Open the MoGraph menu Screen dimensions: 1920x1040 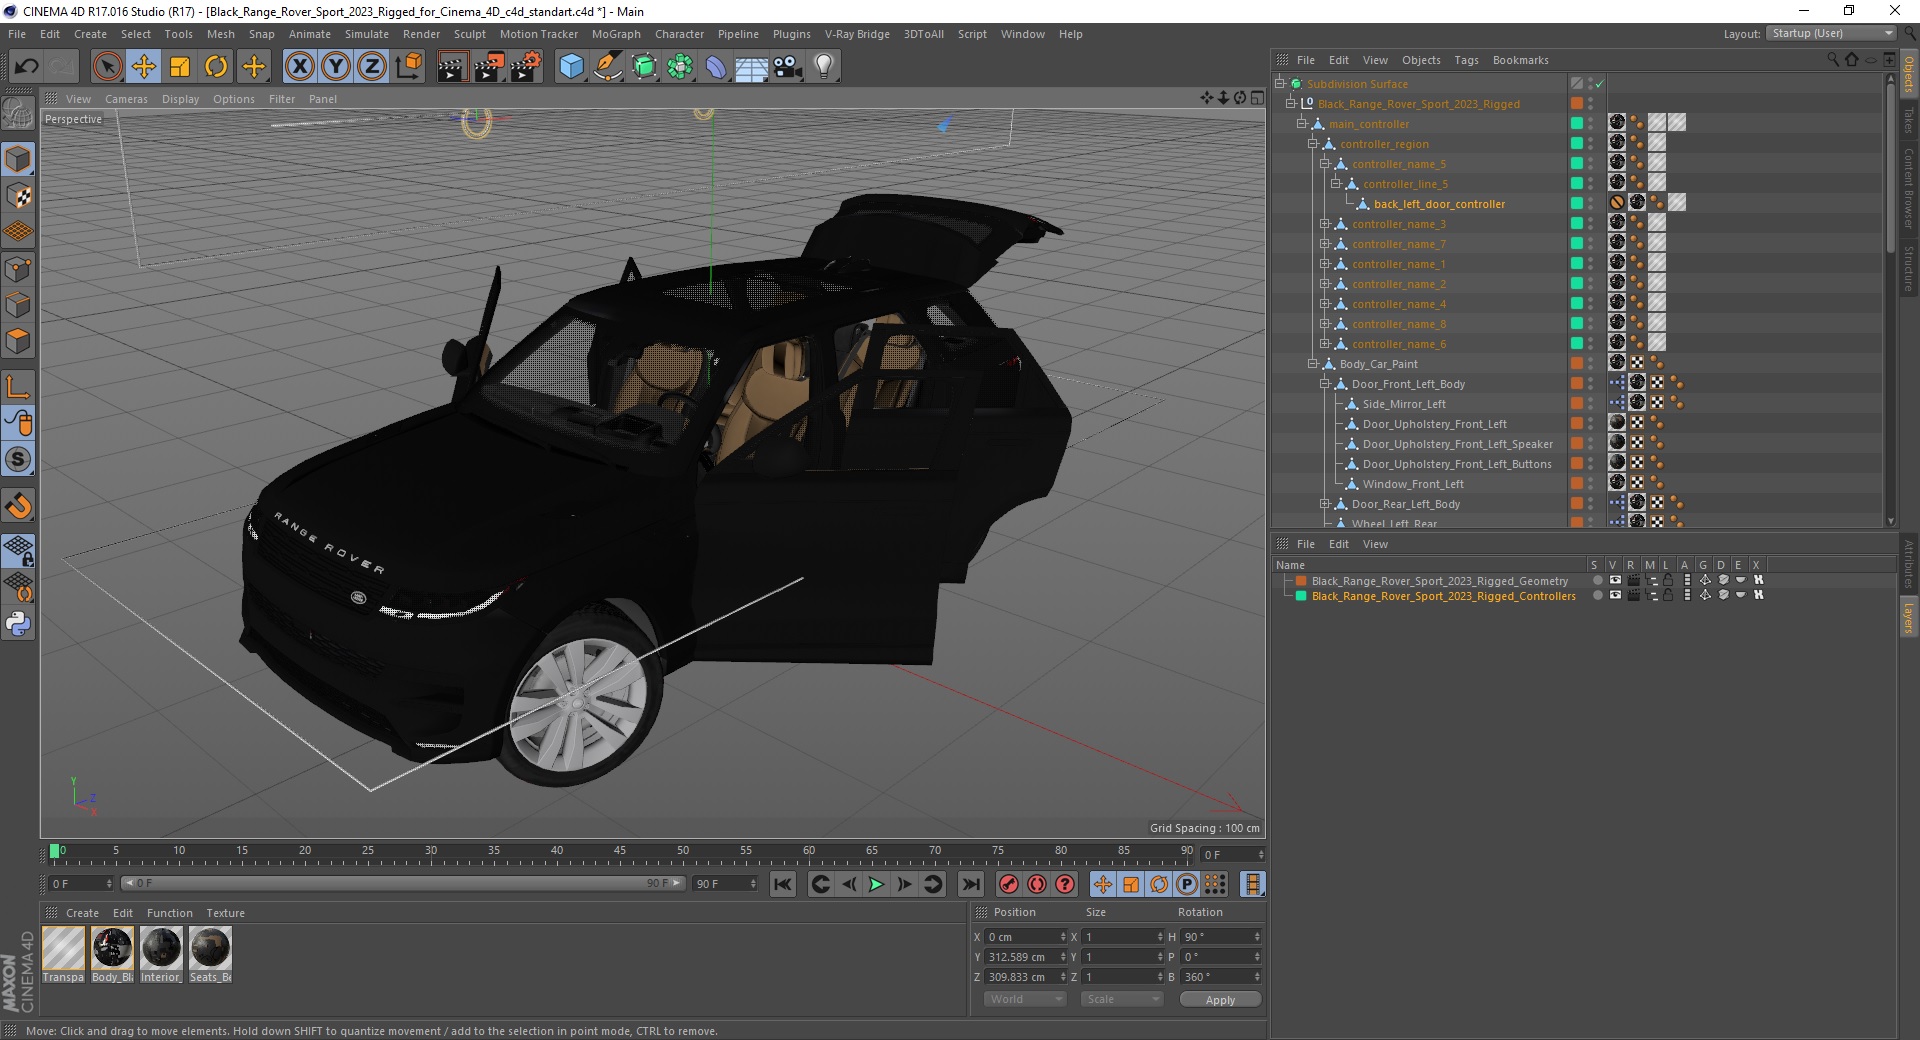coord(616,34)
